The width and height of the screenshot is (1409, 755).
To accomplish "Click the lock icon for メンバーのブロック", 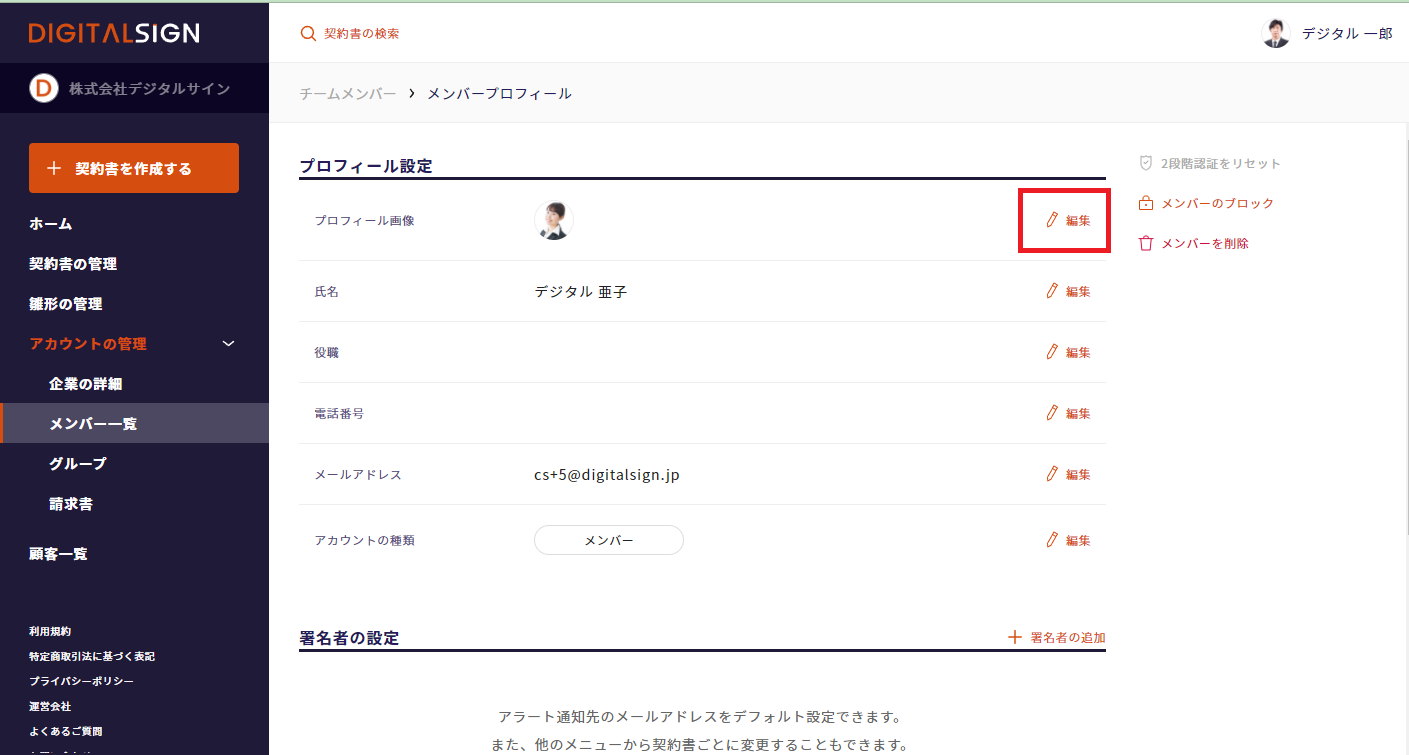I will [1146, 203].
